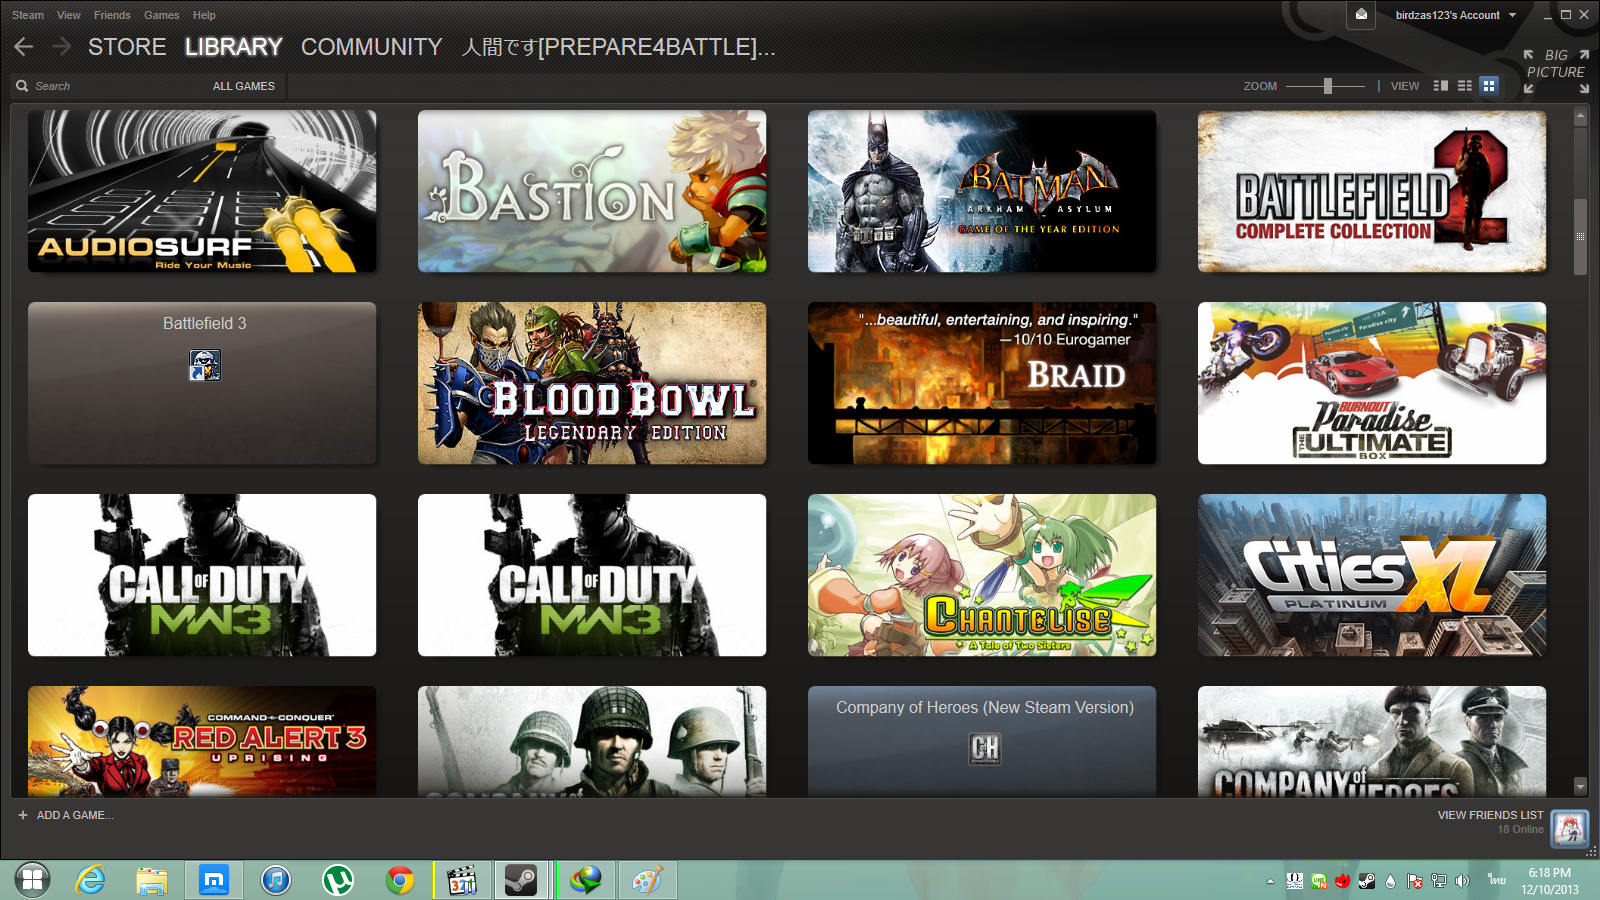Image resolution: width=1600 pixels, height=900 pixels.
Task: Select Burnout Paradise Ultimate Box tile
Action: (x=1372, y=383)
